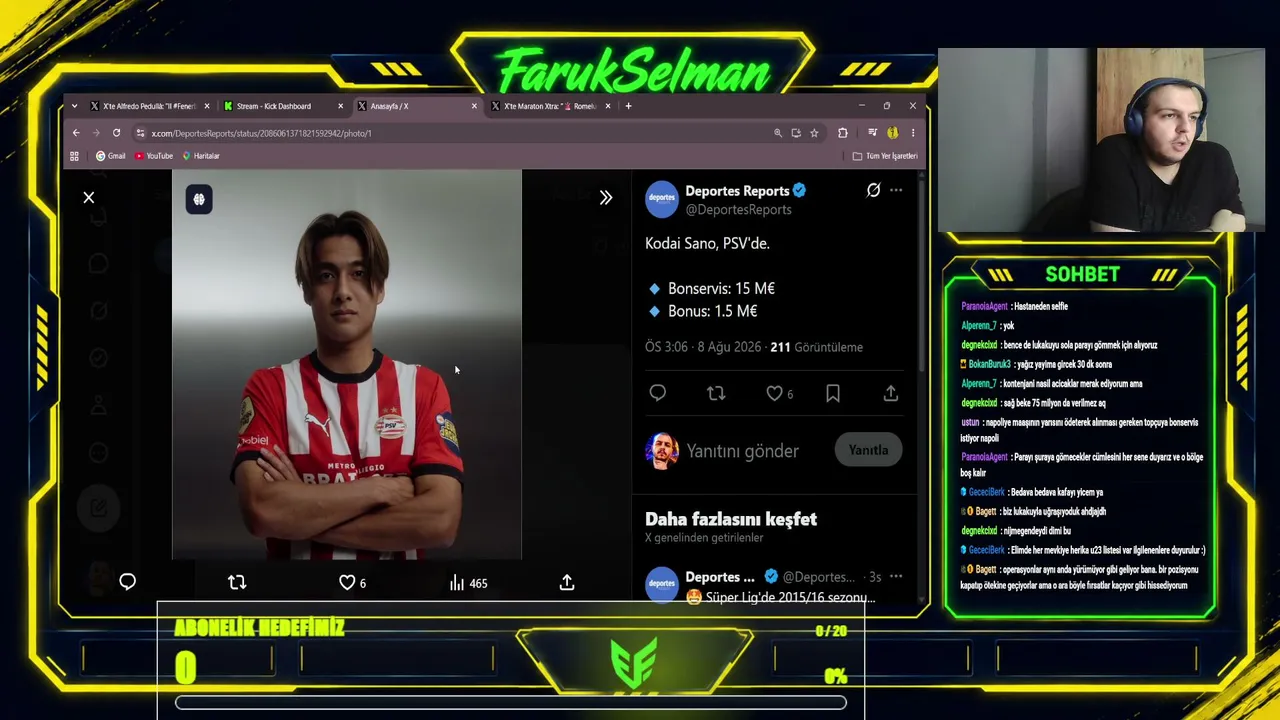
Task: Click the chat message 'Hastaneden selfie'
Action: [x=1041, y=307]
